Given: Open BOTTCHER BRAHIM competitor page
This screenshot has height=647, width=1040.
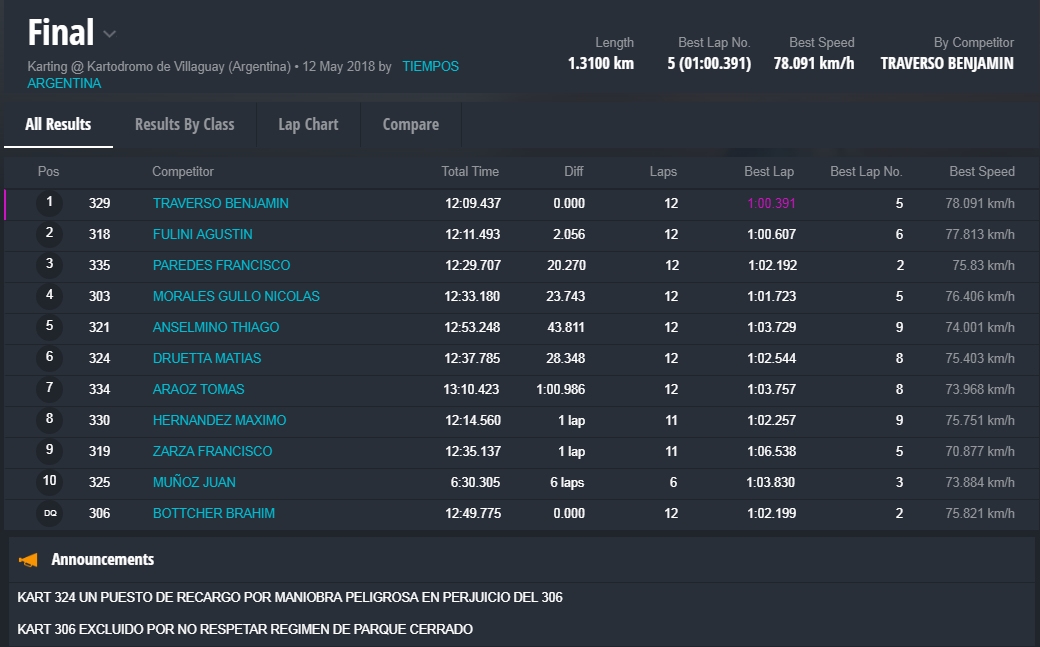Looking at the screenshot, I should click(213, 514).
